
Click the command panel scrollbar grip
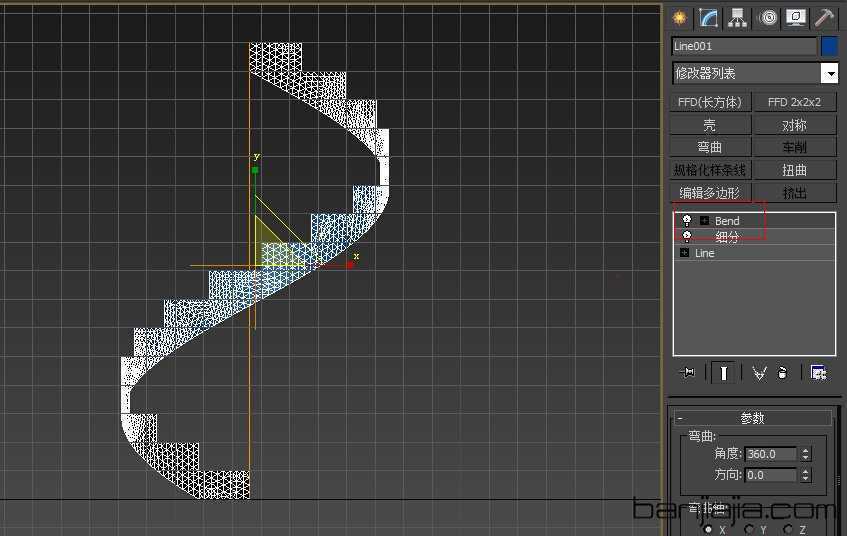(x=838, y=480)
